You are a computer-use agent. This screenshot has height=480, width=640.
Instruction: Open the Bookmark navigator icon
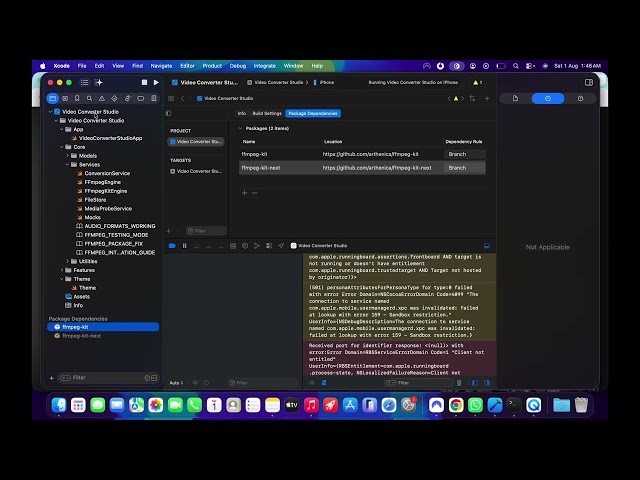(77, 98)
